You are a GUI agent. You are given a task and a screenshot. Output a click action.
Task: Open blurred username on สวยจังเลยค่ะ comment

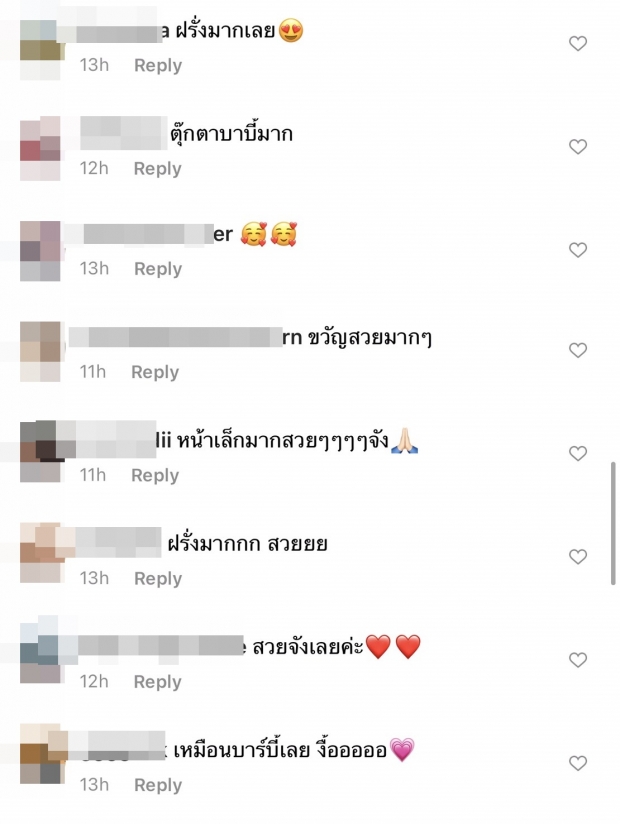(160, 645)
